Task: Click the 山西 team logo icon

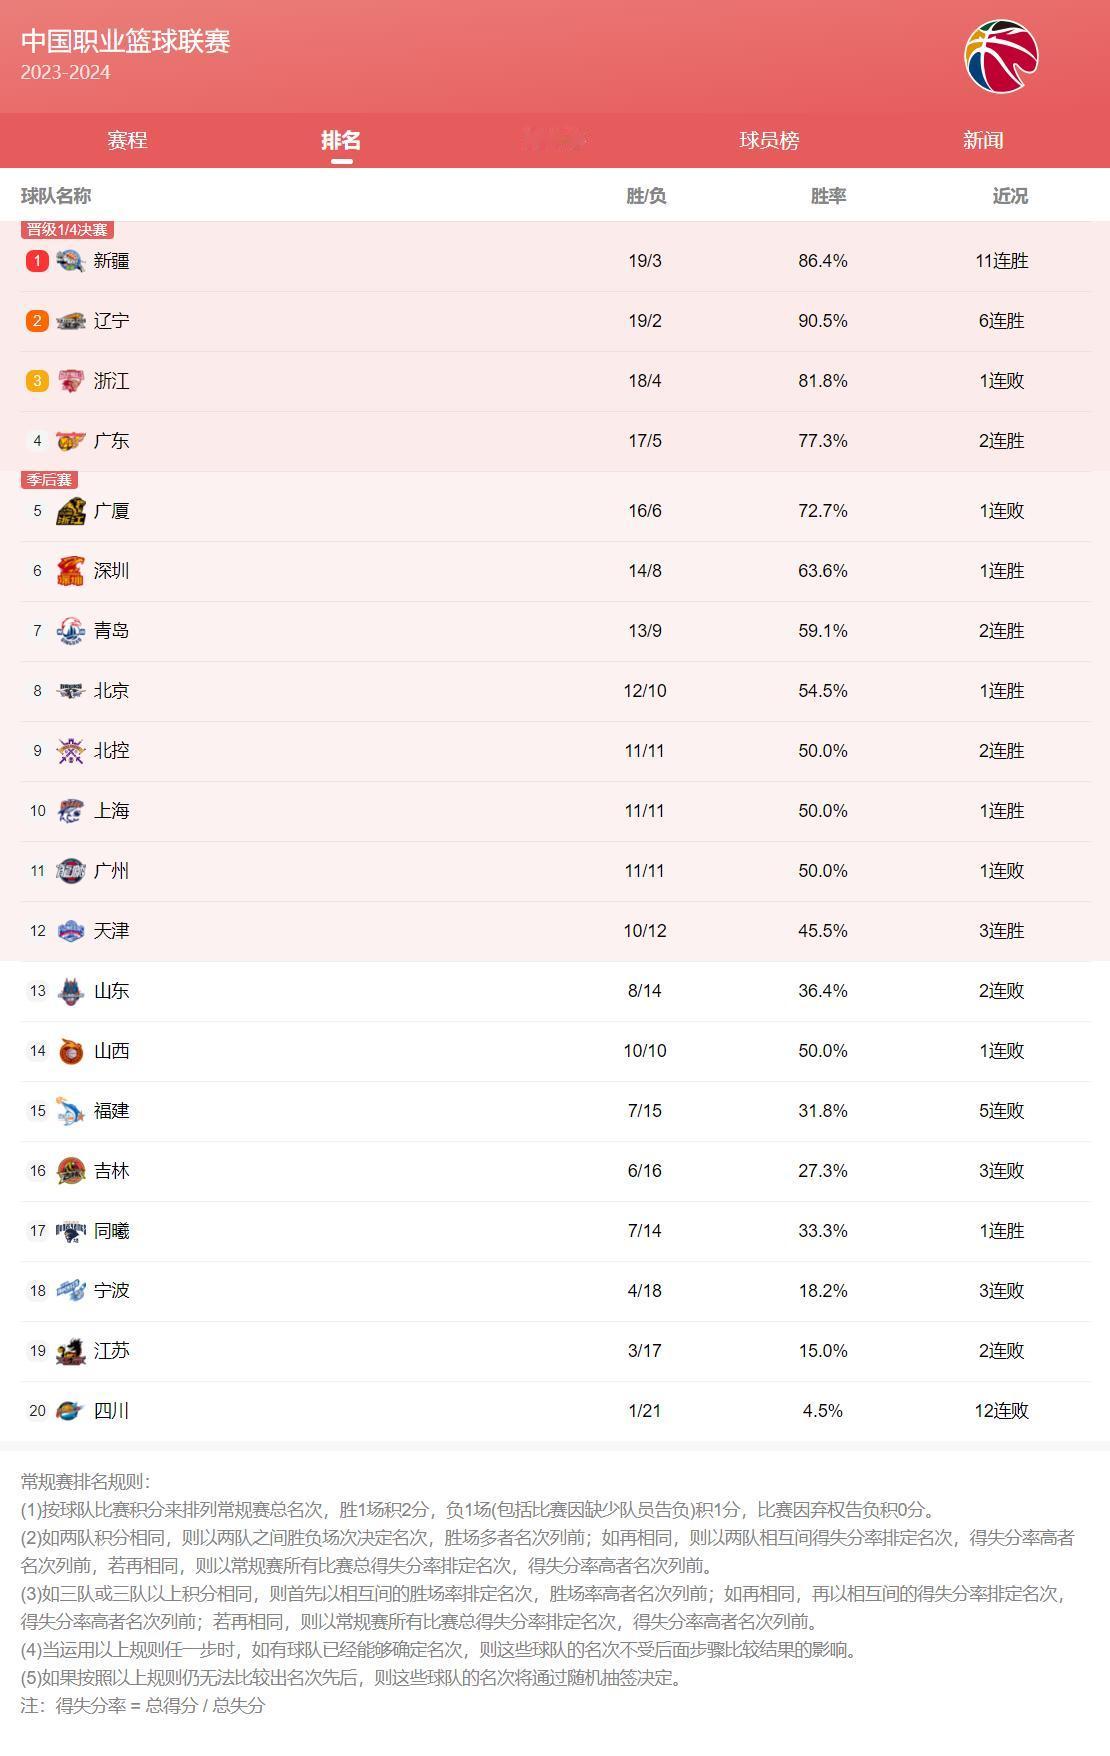Action: pyautogui.click(x=70, y=1051)
